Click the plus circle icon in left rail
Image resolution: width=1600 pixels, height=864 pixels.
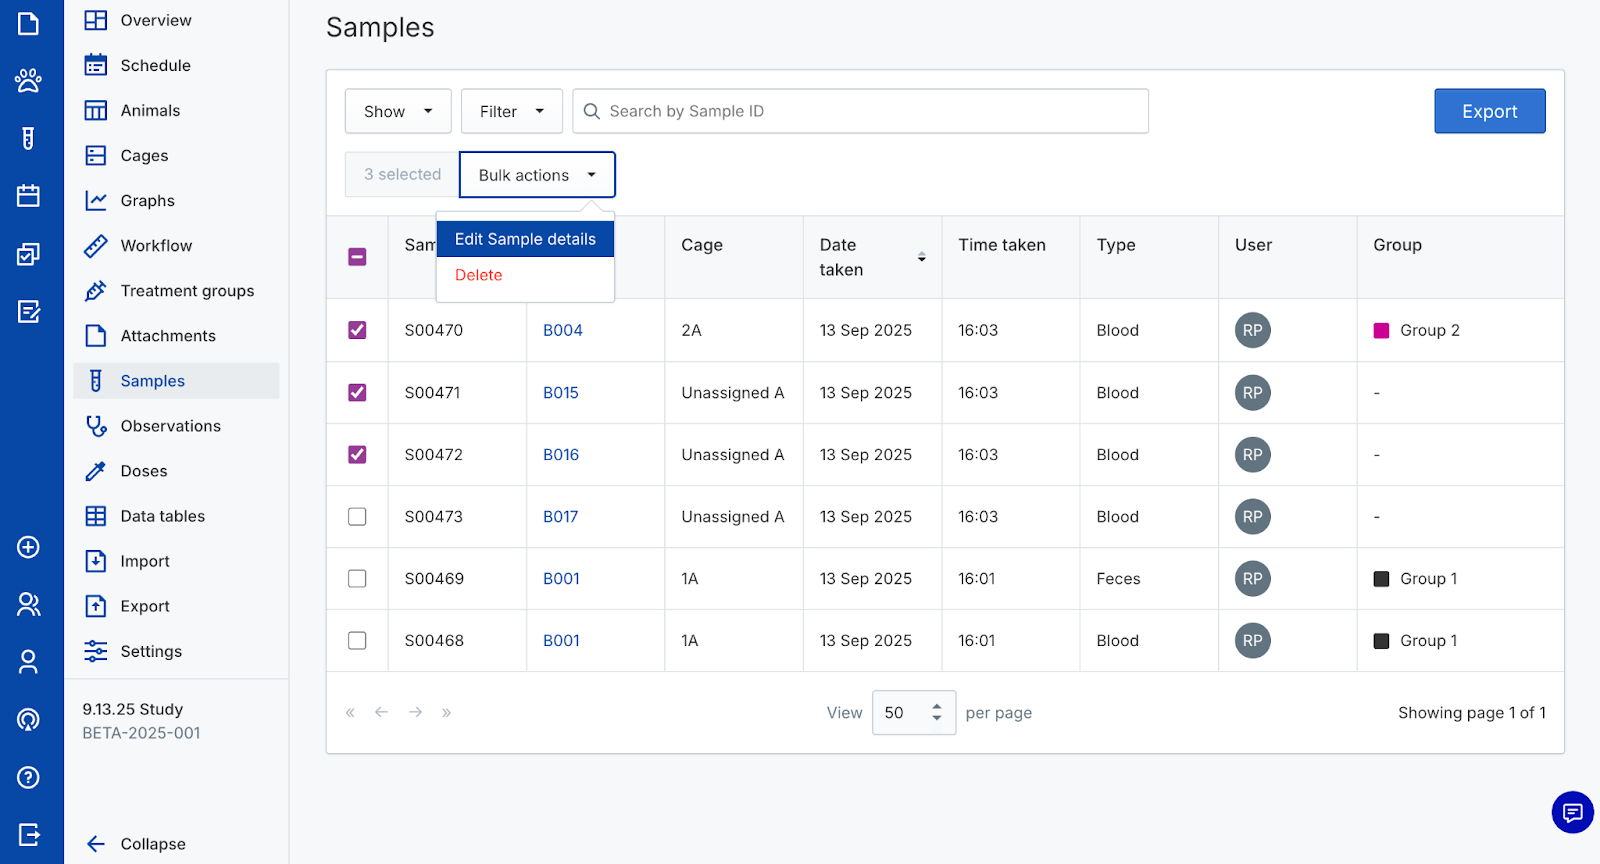click(28, 547)
